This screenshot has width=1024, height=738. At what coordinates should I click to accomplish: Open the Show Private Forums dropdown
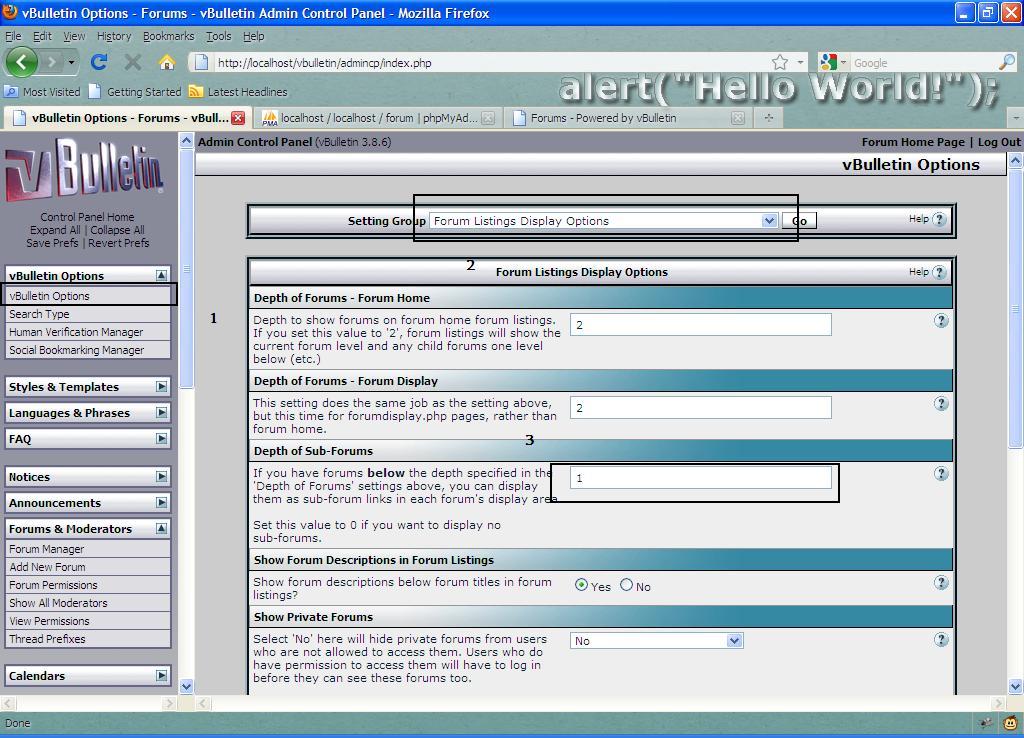656,641
